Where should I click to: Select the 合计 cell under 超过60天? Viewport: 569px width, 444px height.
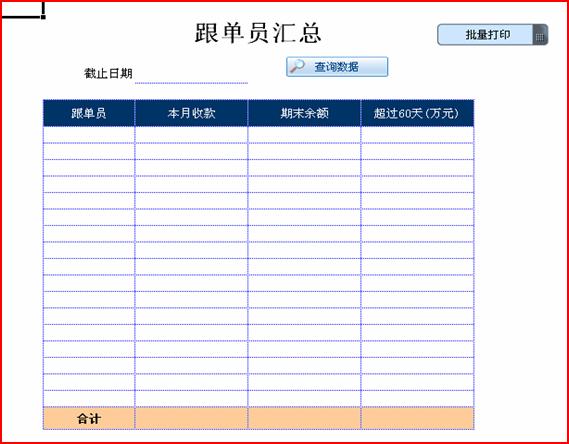click(x=417, y=418)
